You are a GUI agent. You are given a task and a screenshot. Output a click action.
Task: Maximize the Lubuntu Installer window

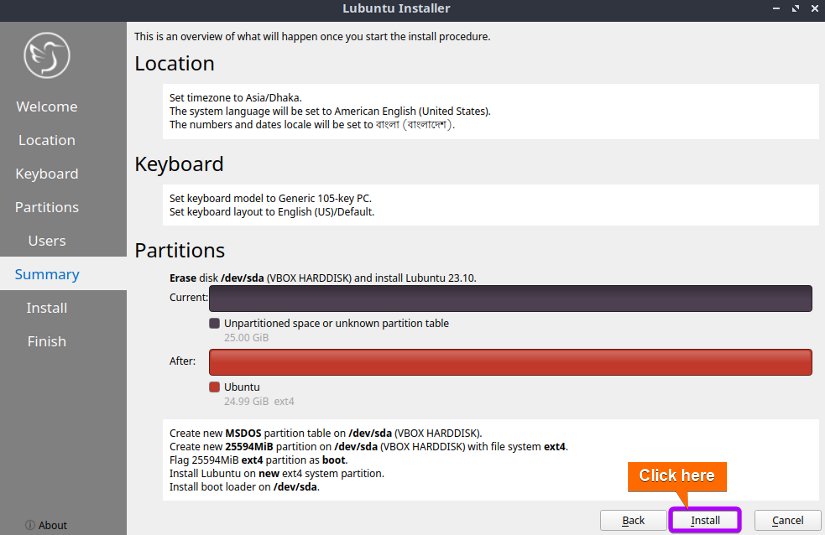pyautogui.click(x=796, y=8)
